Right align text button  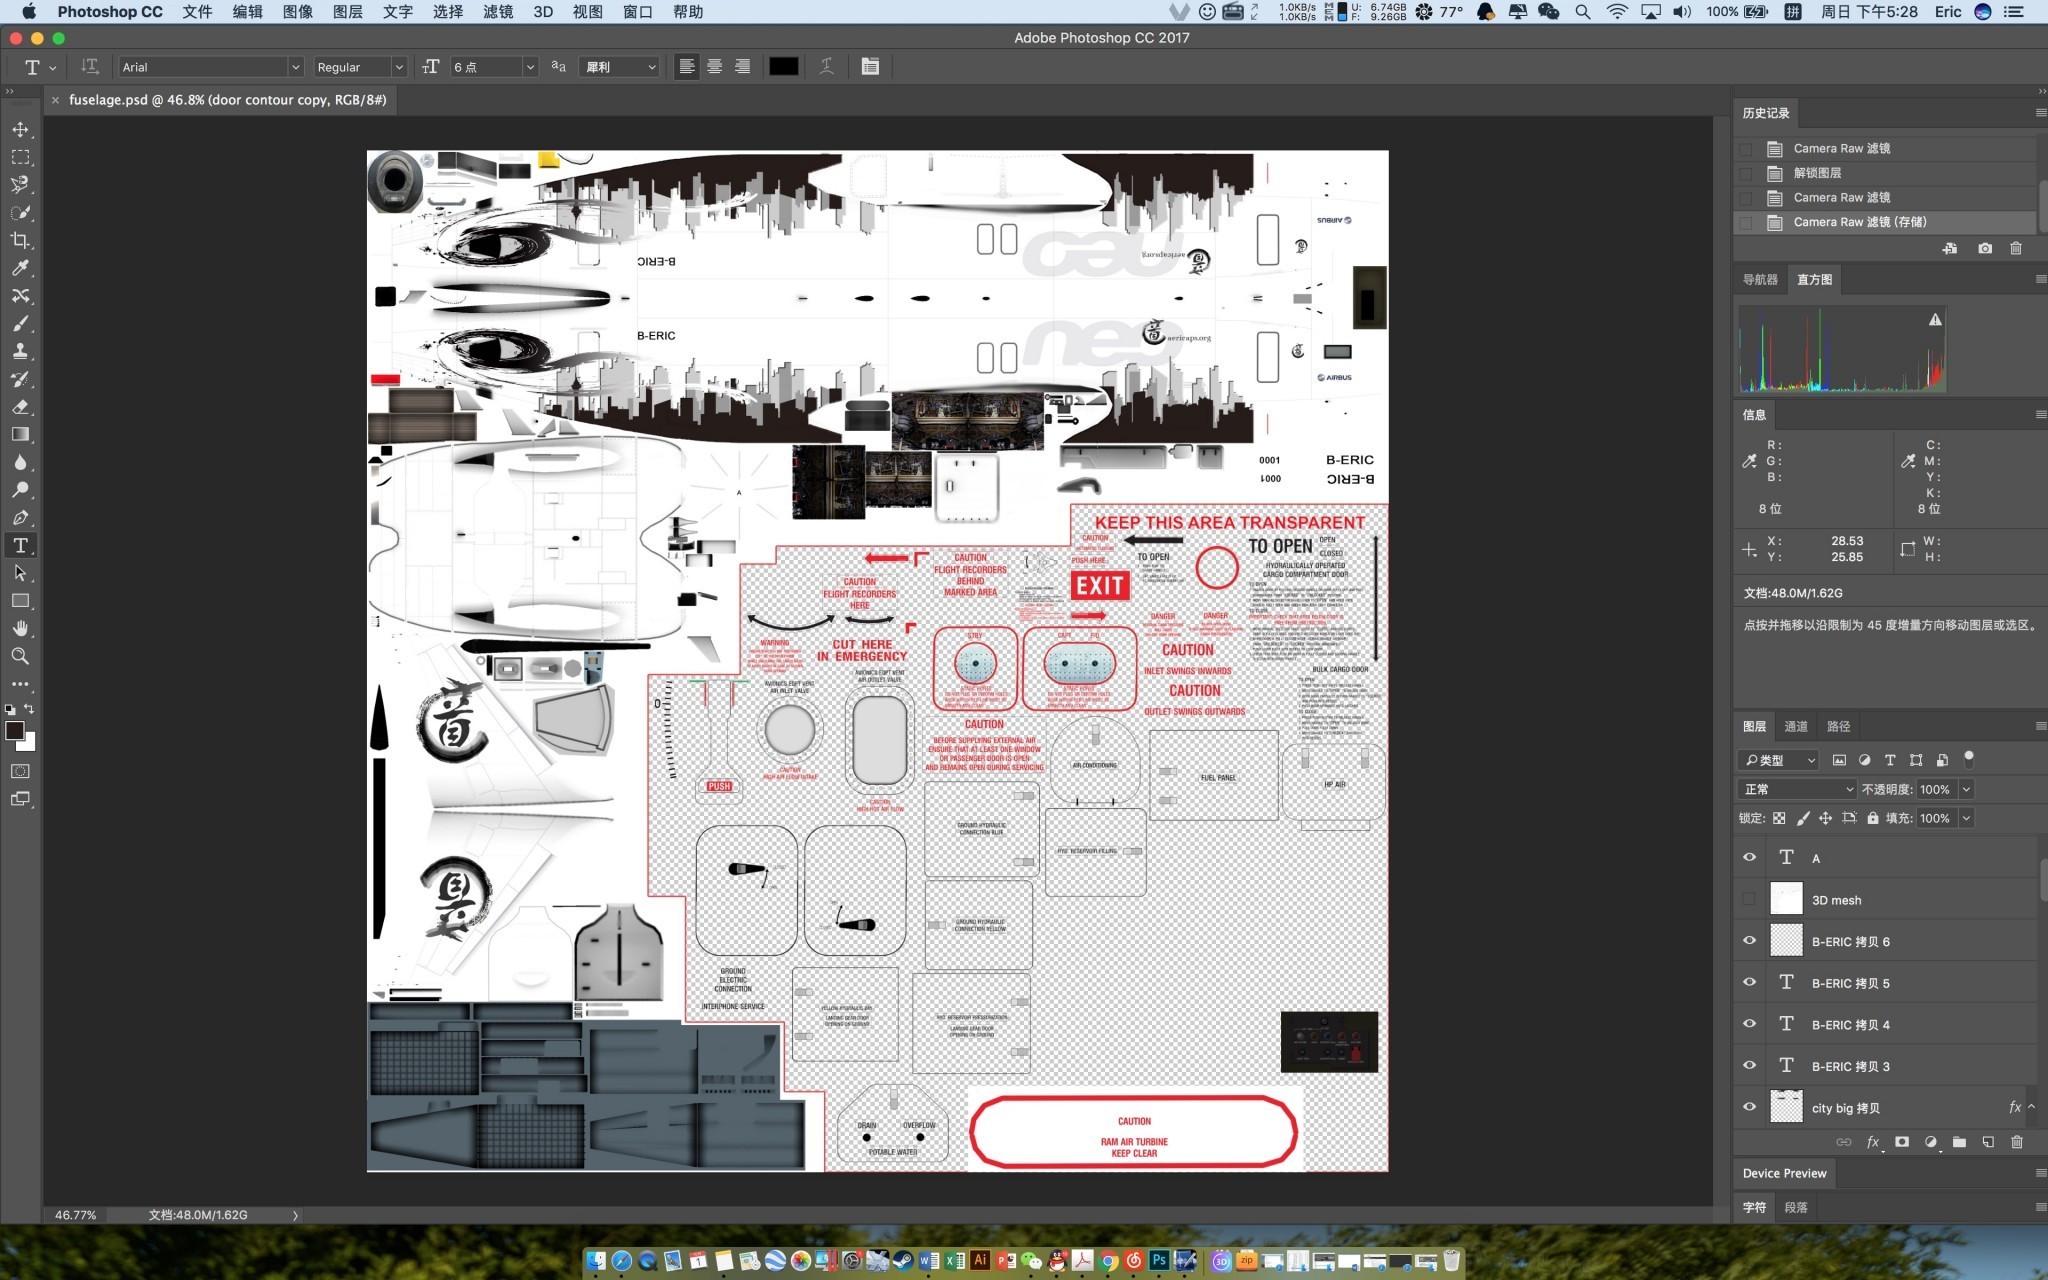pyautogui.click(x=742, y=67)
